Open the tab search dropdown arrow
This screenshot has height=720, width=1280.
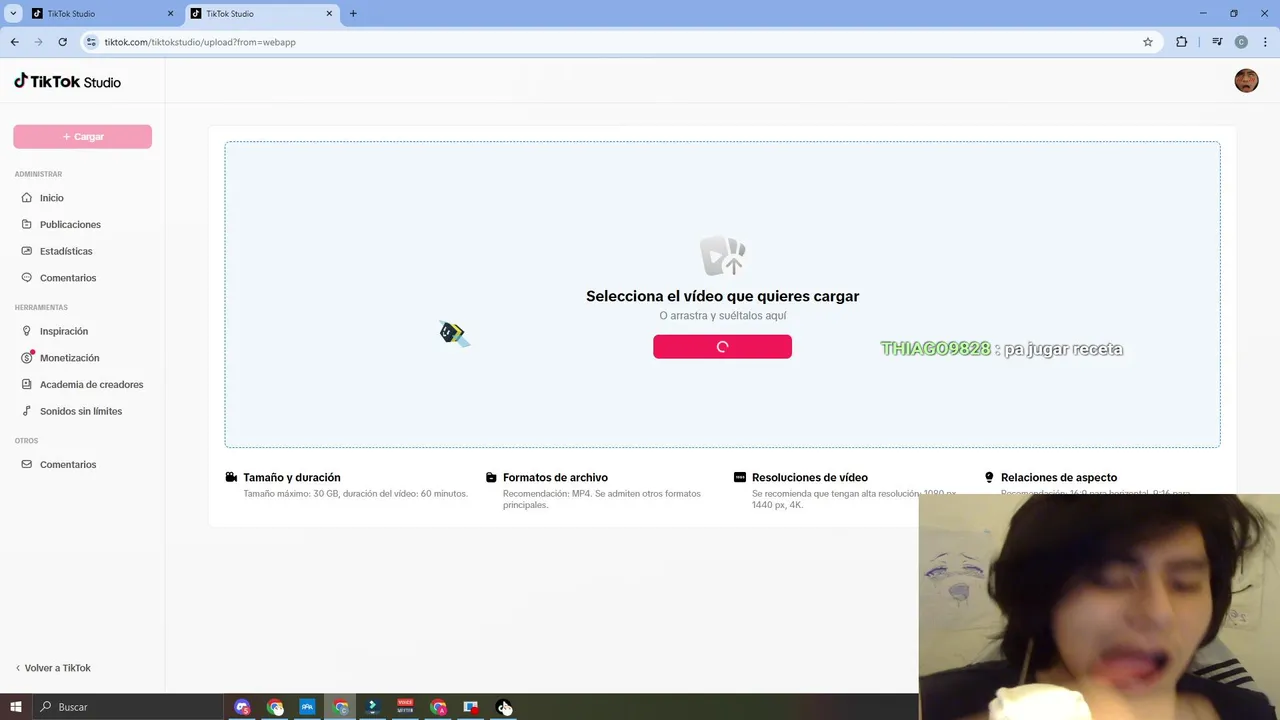point(13,14)
